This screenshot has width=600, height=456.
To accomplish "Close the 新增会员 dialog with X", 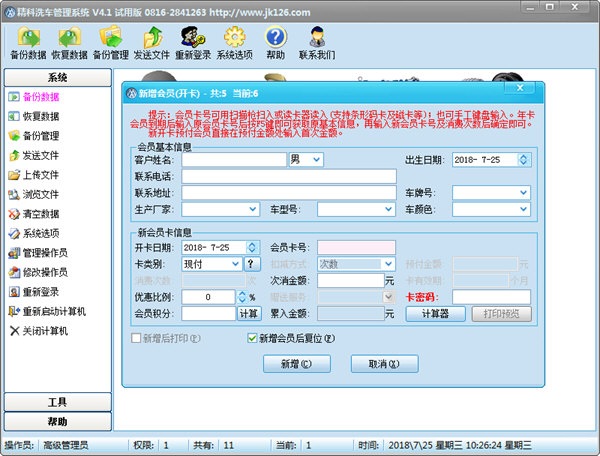I will click(520, 88).
